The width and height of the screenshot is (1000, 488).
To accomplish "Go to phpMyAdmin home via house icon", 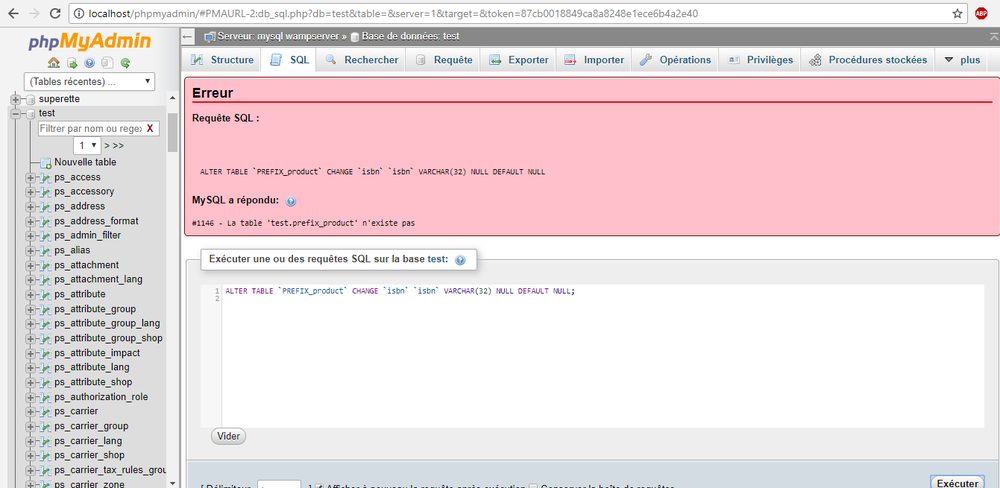I will pyautogui.click(x=54, y=63).
